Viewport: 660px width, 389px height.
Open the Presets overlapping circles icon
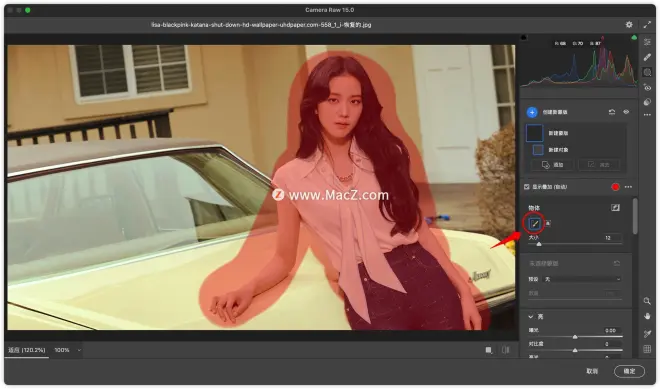click(647, 102)
